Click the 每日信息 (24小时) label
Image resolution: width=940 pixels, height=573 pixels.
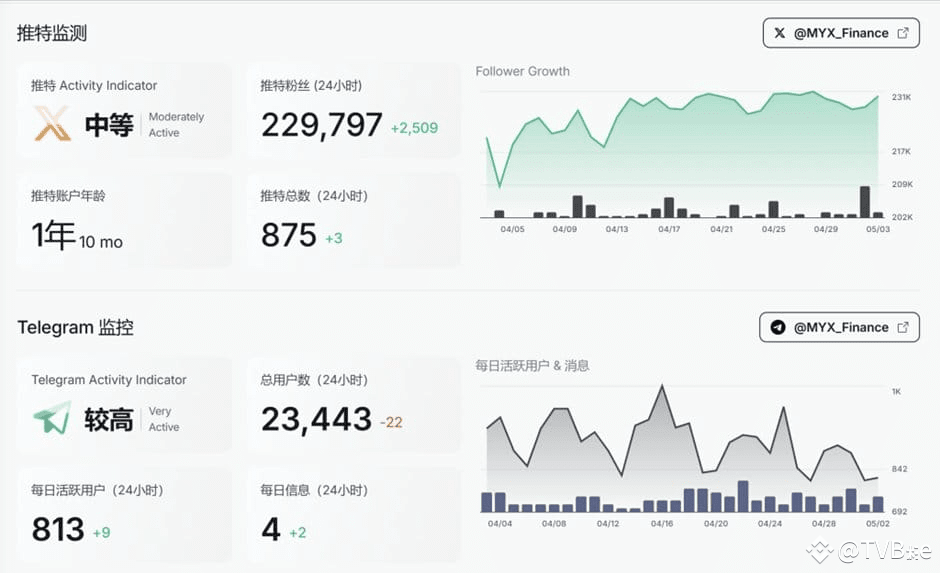coord(314,490)
